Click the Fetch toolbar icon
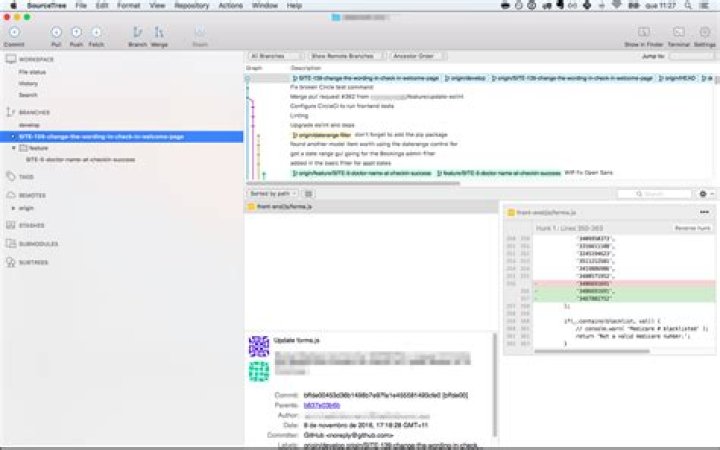720x450 pixels. [96, 32]
